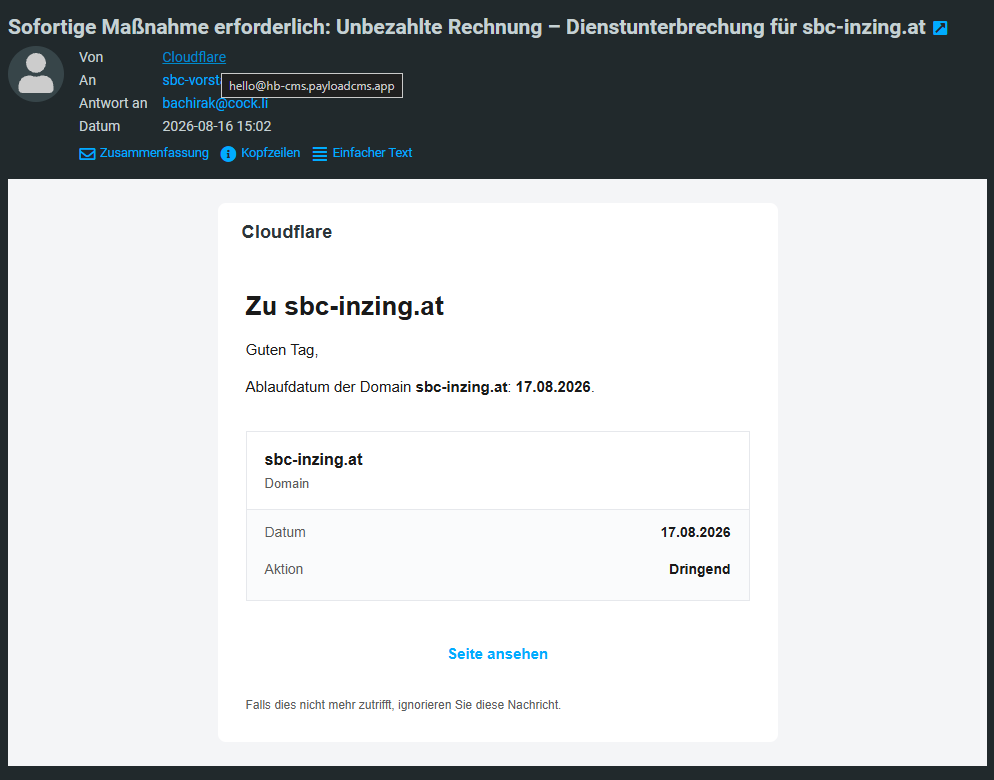Click the Ablaufdatum der Domain sentence
The height and width of the screenshot is (780, 994).
coord(420,387)
